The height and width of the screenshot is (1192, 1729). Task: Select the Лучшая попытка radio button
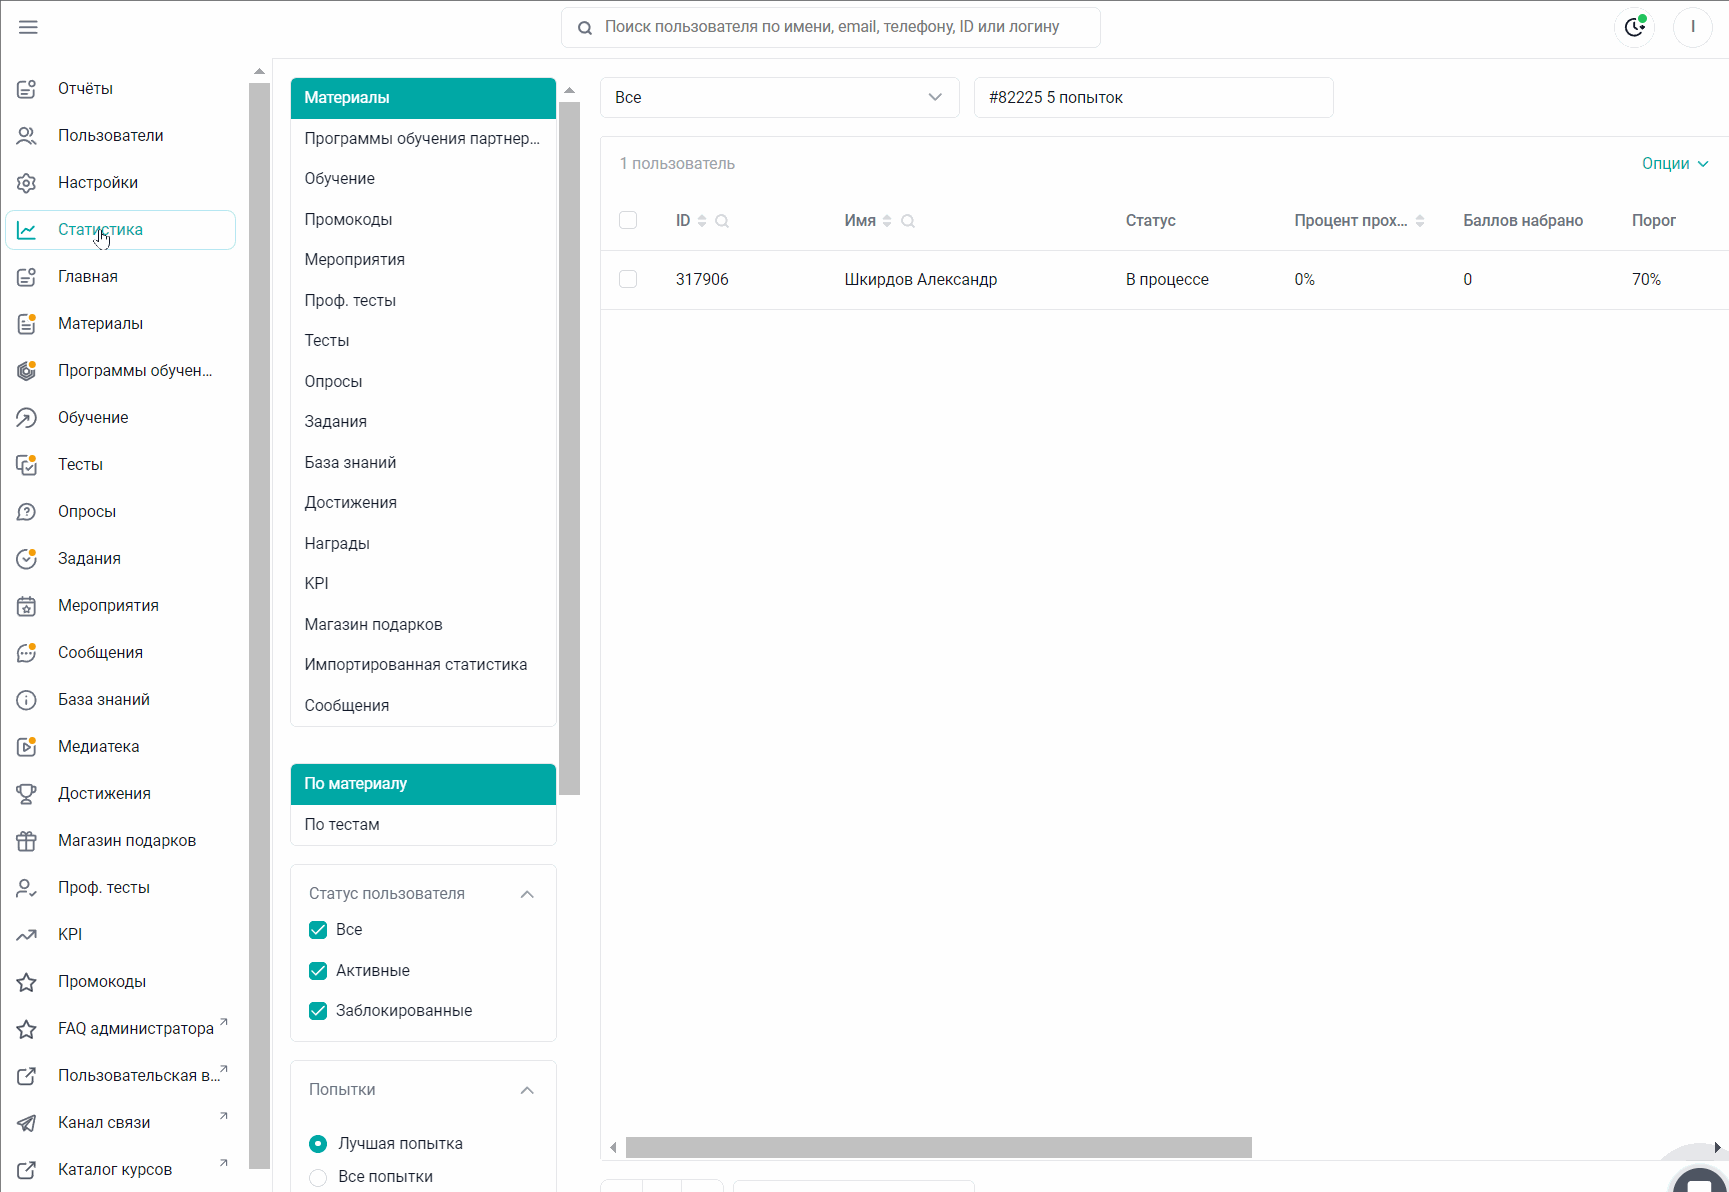tap(318, 1144)
